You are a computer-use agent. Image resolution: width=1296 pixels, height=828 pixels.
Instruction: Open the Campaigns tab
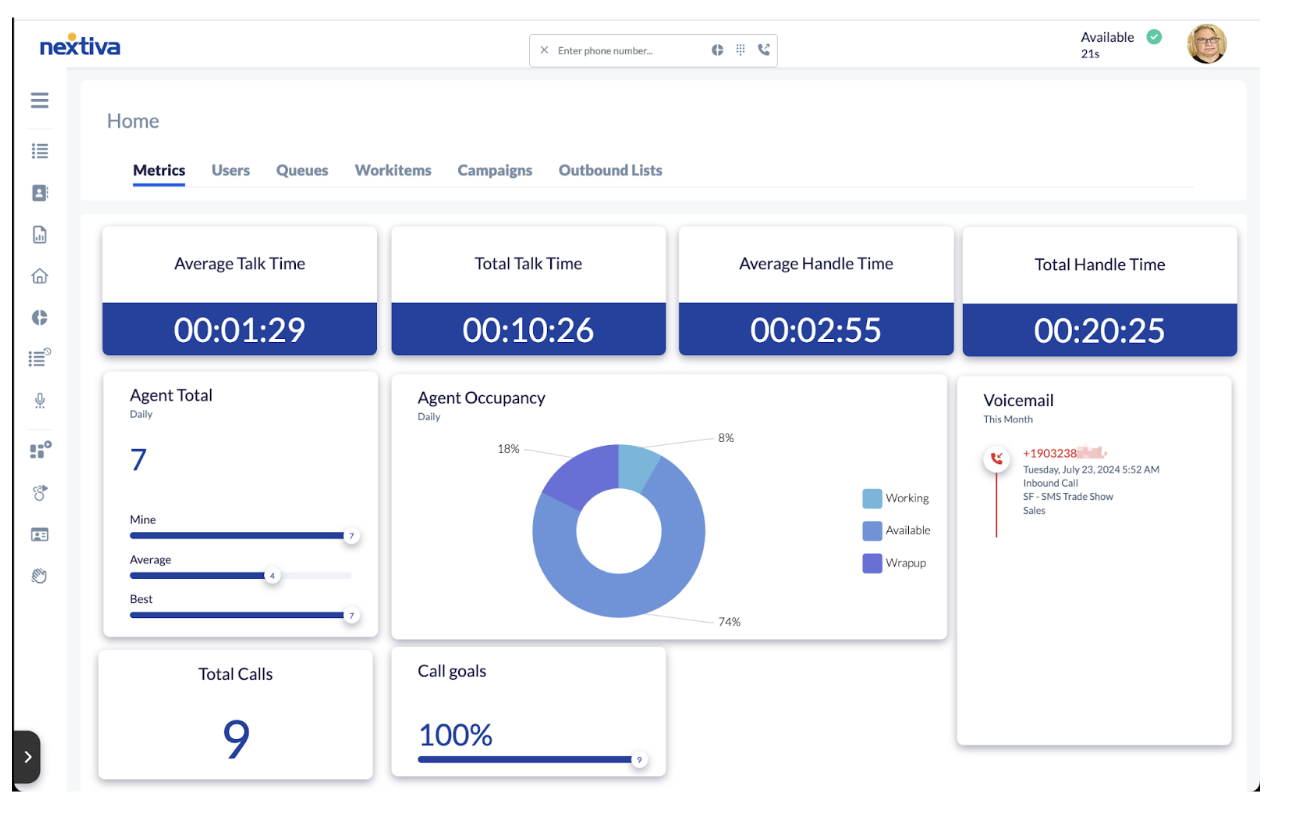[494, 170]
